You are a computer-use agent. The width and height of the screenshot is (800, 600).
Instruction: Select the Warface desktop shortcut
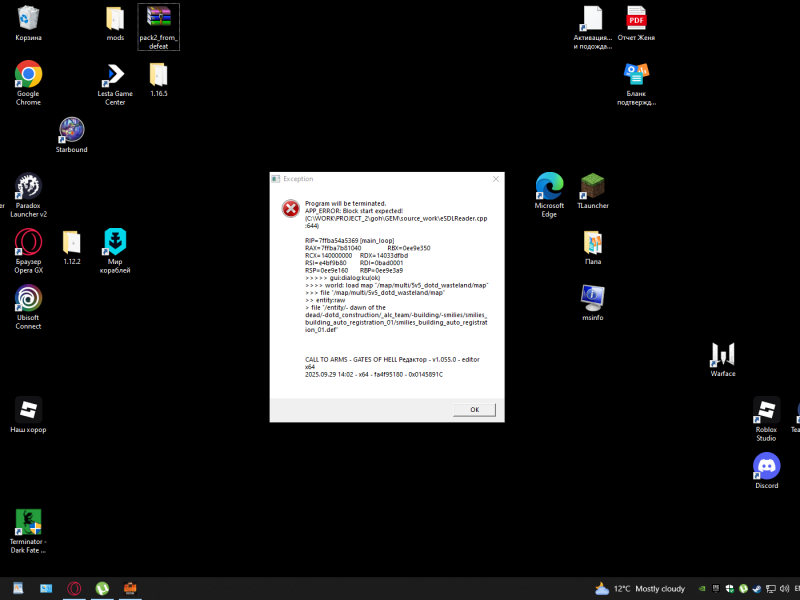pos(722,355)
